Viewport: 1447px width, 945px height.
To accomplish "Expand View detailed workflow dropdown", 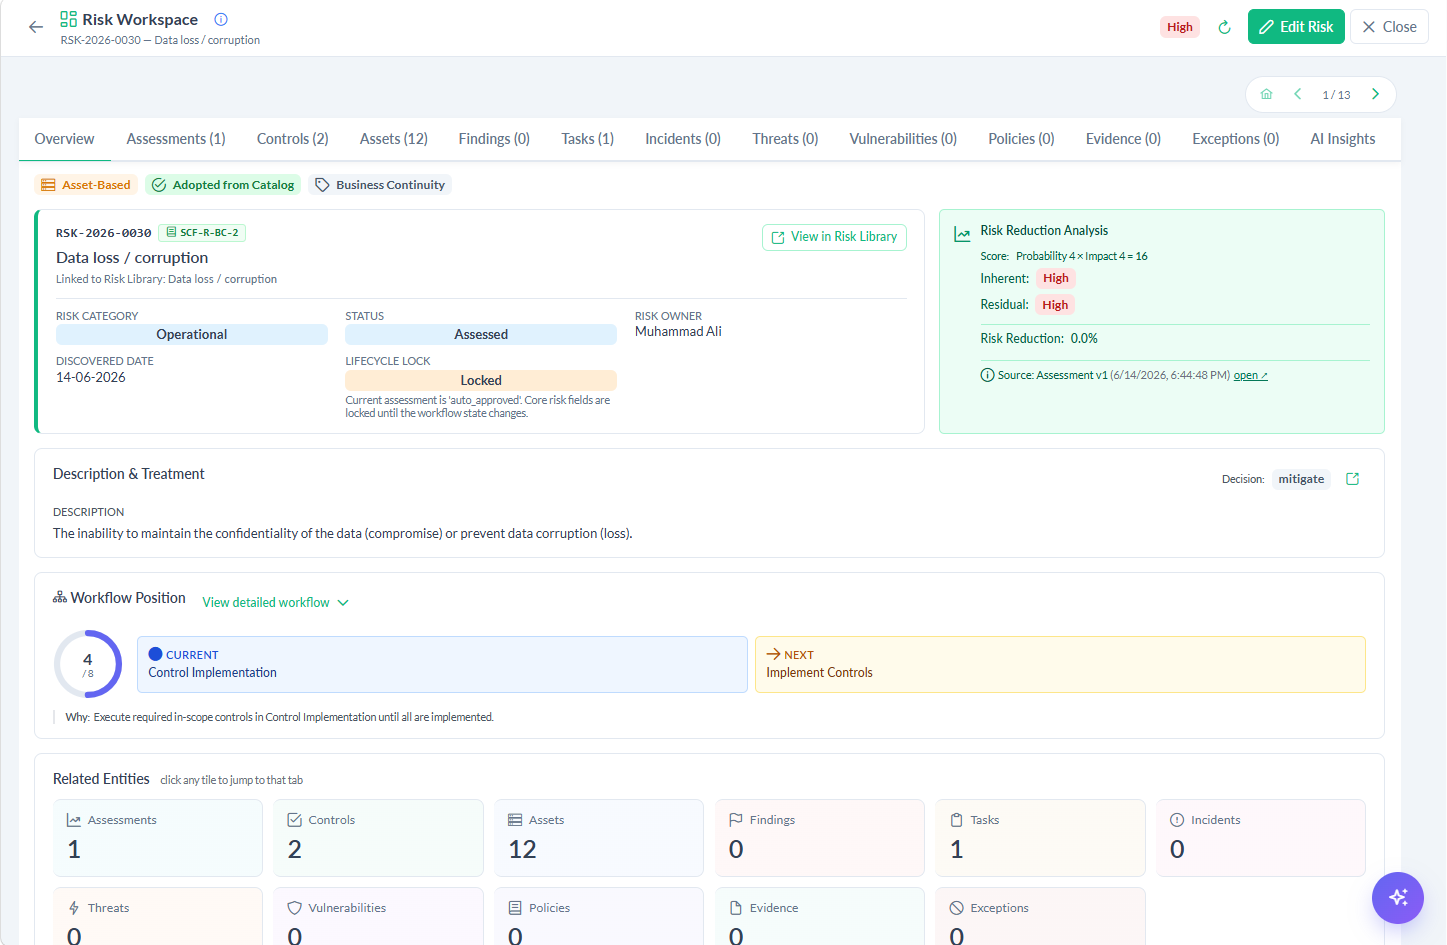I will coord(276,602).
